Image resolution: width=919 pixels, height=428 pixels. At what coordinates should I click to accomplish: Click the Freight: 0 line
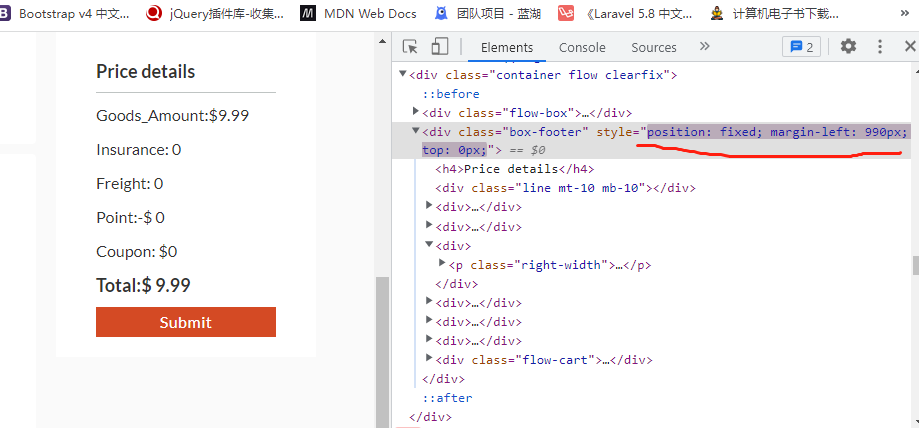(x=130, y=184)
